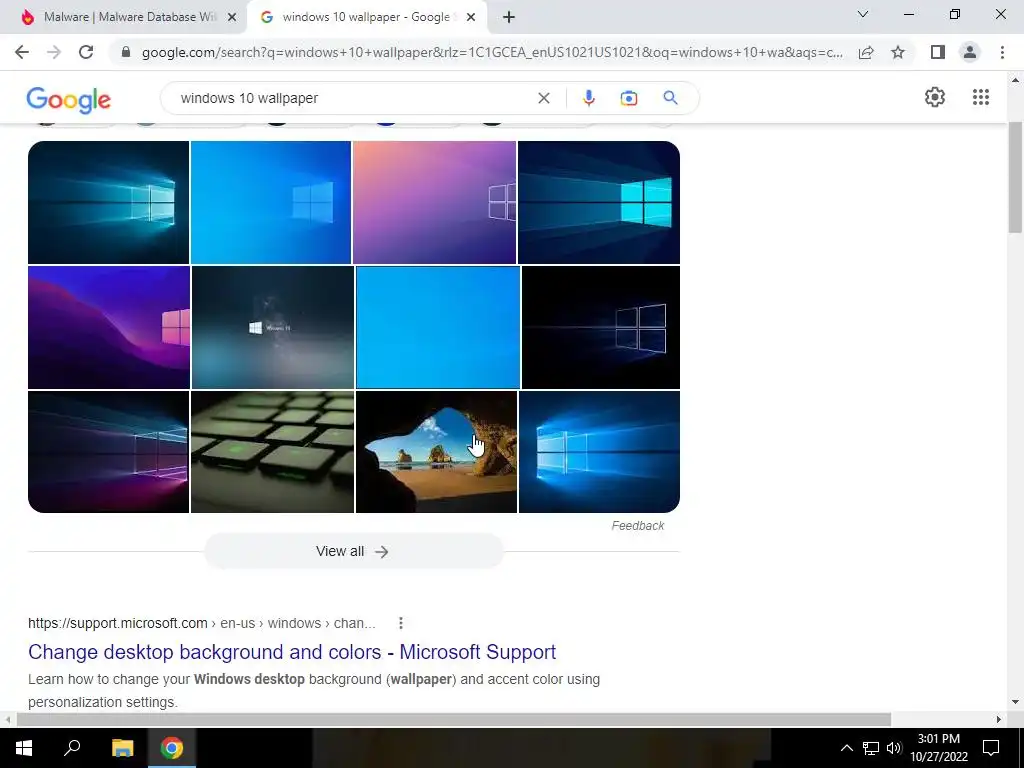Open the Windows Start menu

coord(24,748)
